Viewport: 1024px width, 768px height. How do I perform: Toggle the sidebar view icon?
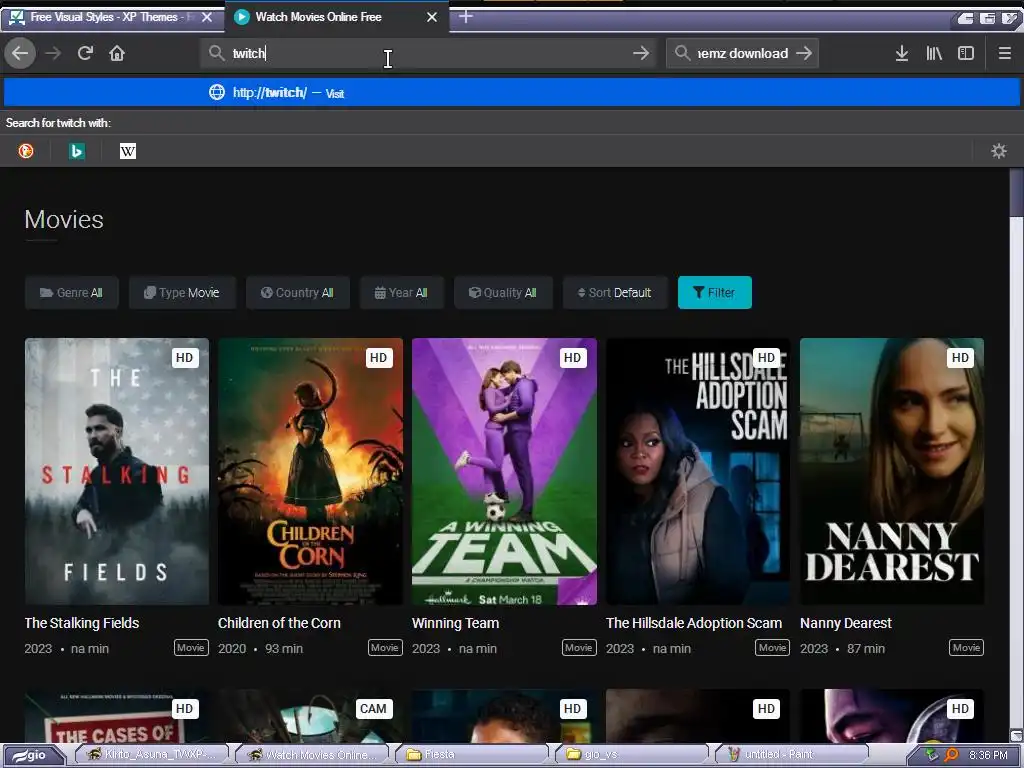pyautogui.click(x=966, y=53)
